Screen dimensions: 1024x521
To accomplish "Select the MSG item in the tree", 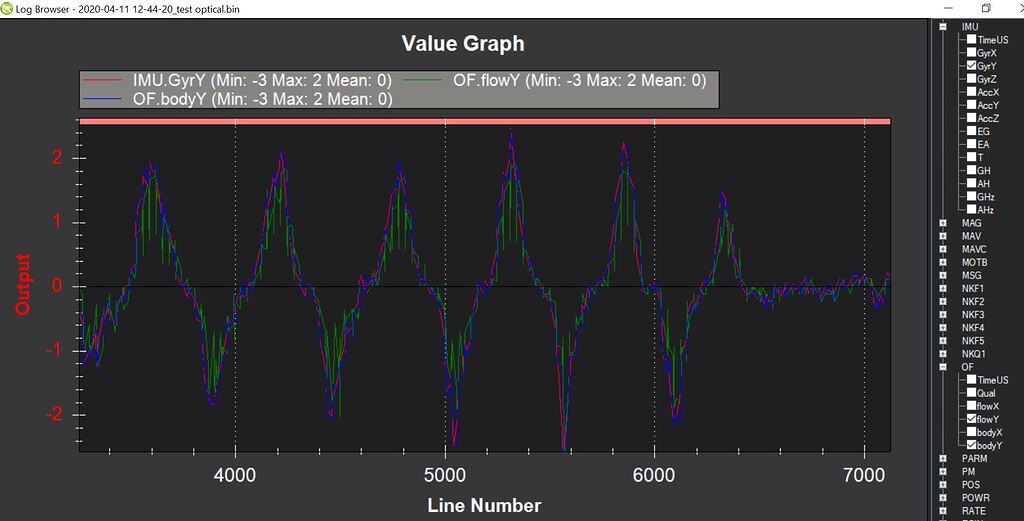I will tap(972, 275).
